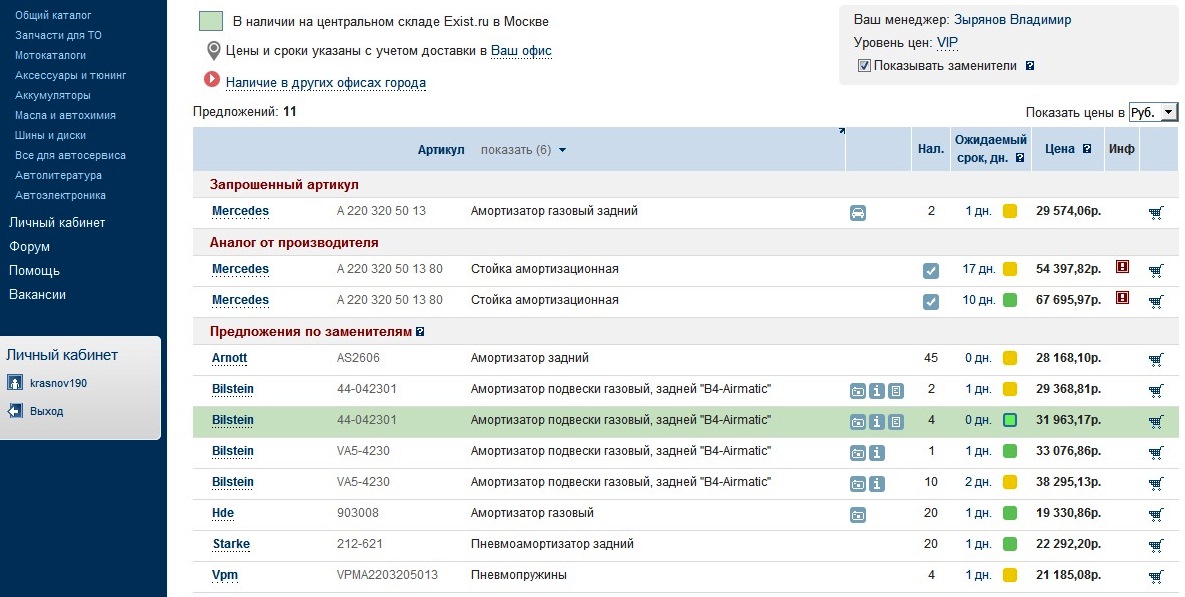This screenshot has height=597, width=1185.
Task: Add Starke 212-621 to cart
Action: [x=1156, y=546]
